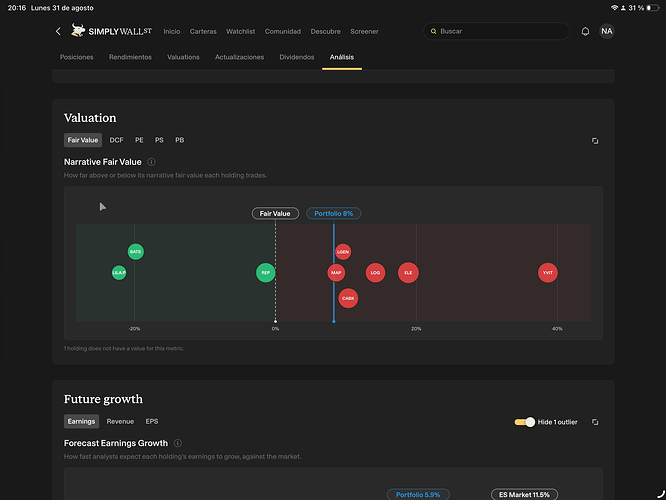The width and height of the screenshot is (666, 500).
Task: Click the search magnifier icon
Action: pos(433,31)
